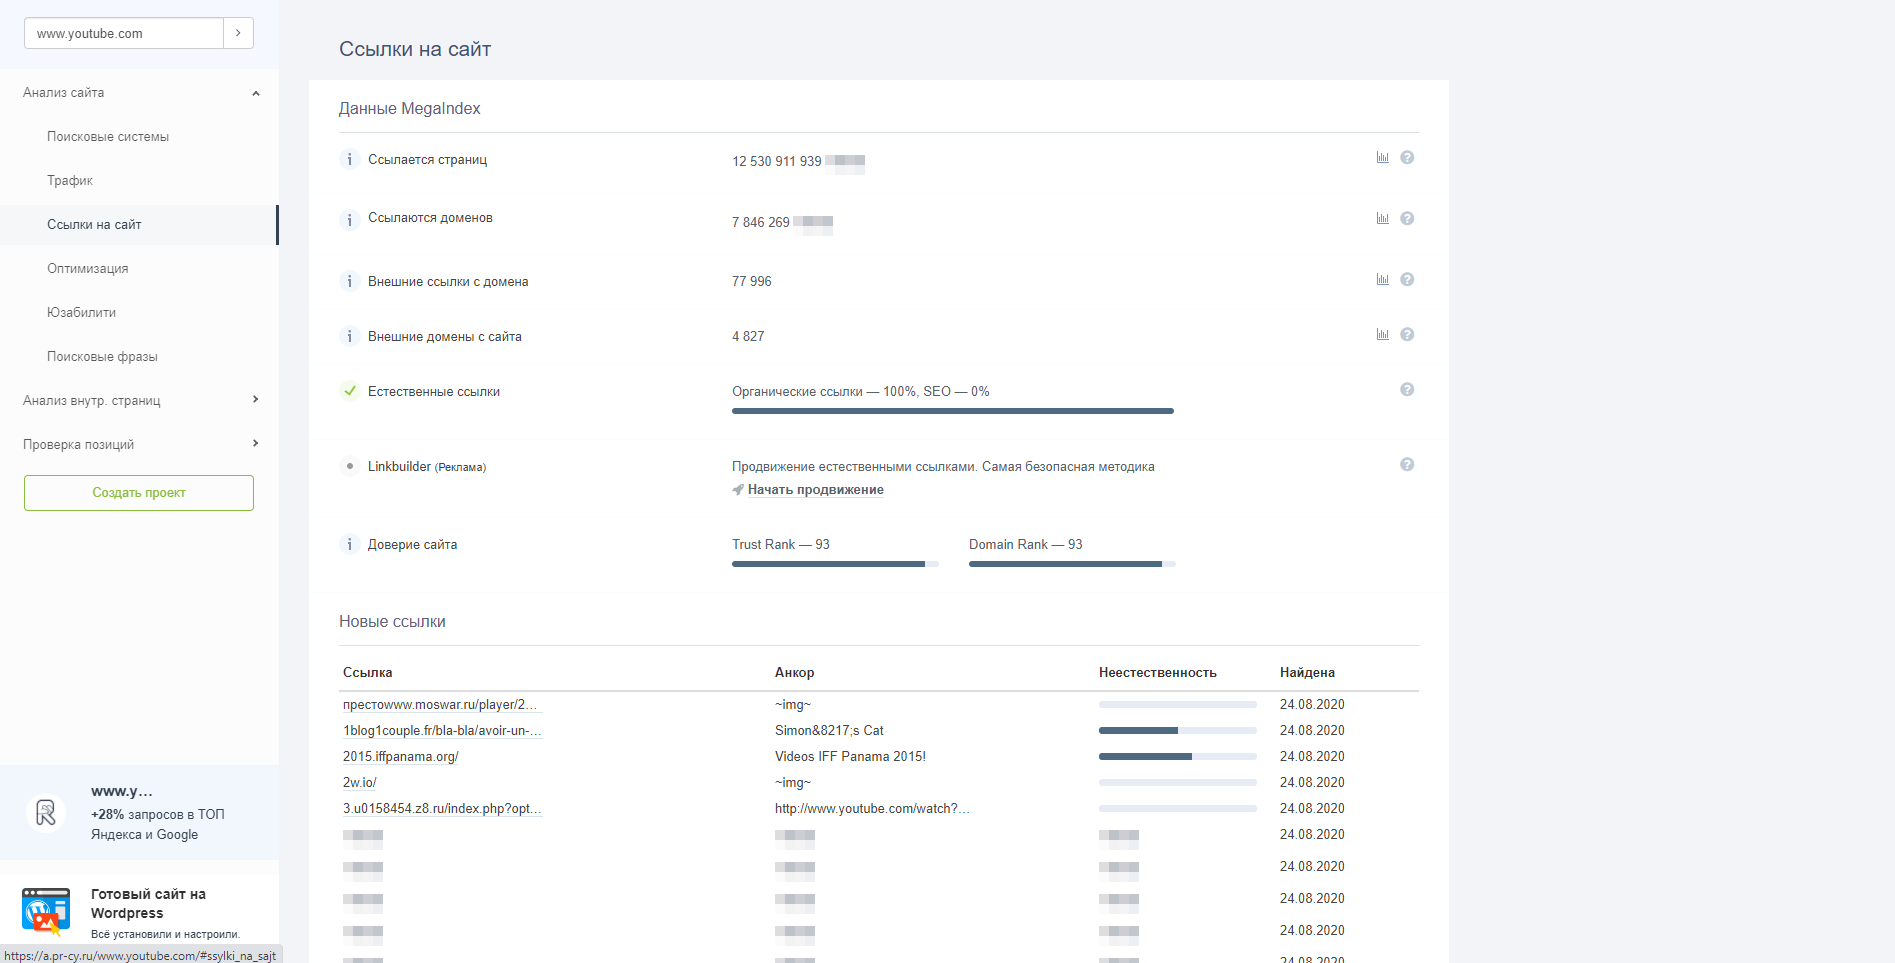Open chart for Внешние ссылки с домена

pyautogui.click(x=1382, y=279)
